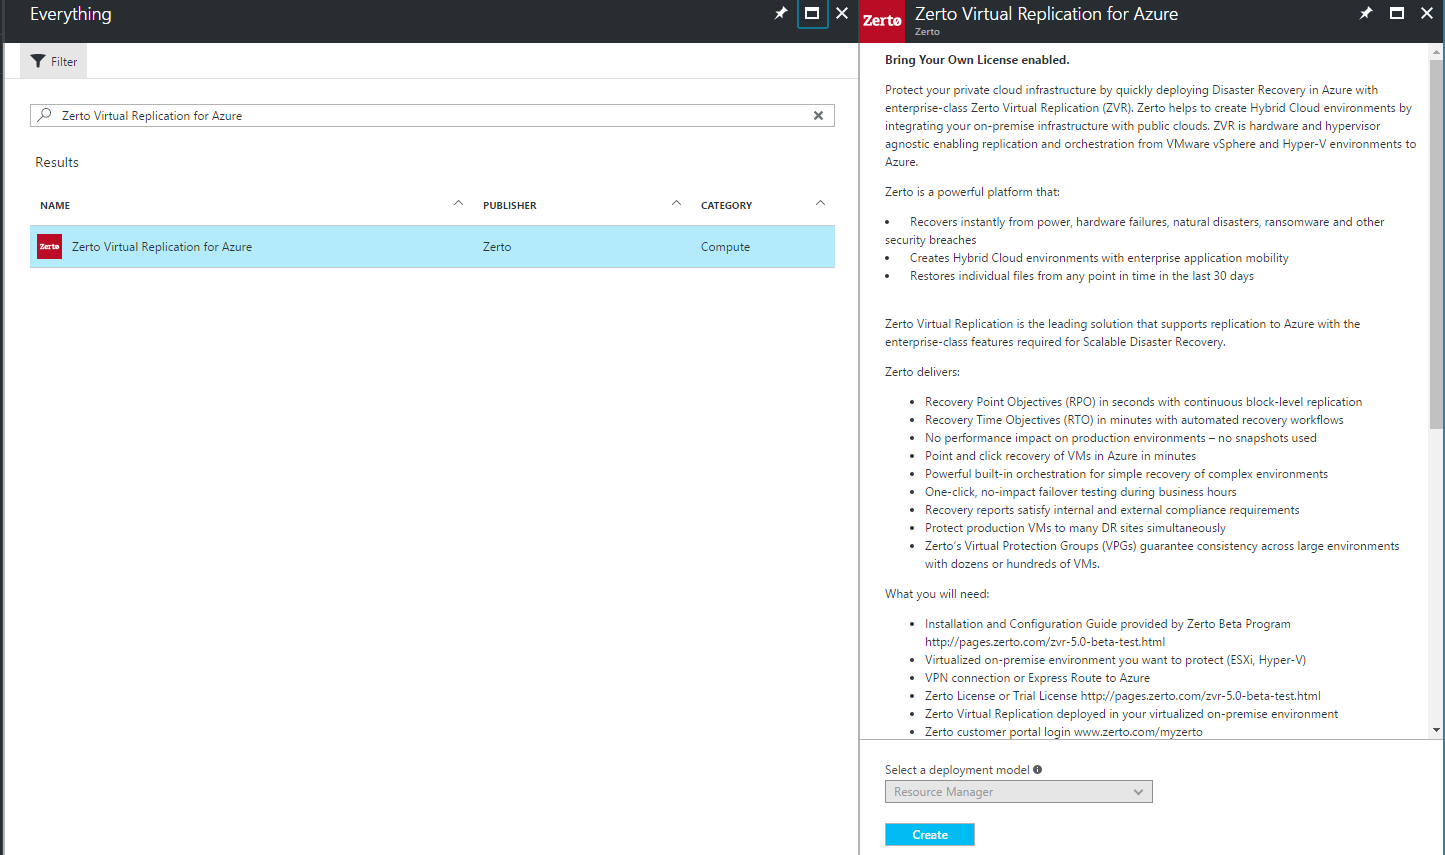Screen dimensions: 1445x855
Task: Click the zvr-5.0-beta-test.html guide URL
Action: pyautogui.click(x=1045, y=642)
